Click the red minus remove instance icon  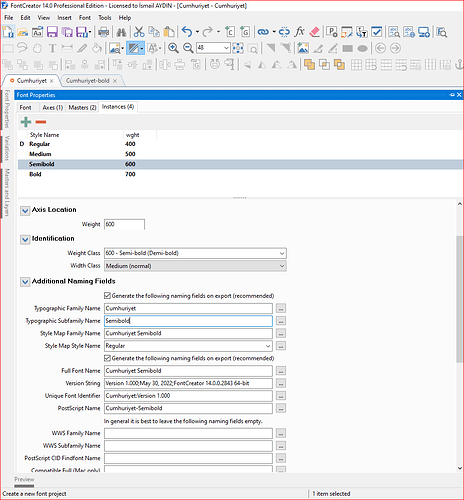pos(41,122)
